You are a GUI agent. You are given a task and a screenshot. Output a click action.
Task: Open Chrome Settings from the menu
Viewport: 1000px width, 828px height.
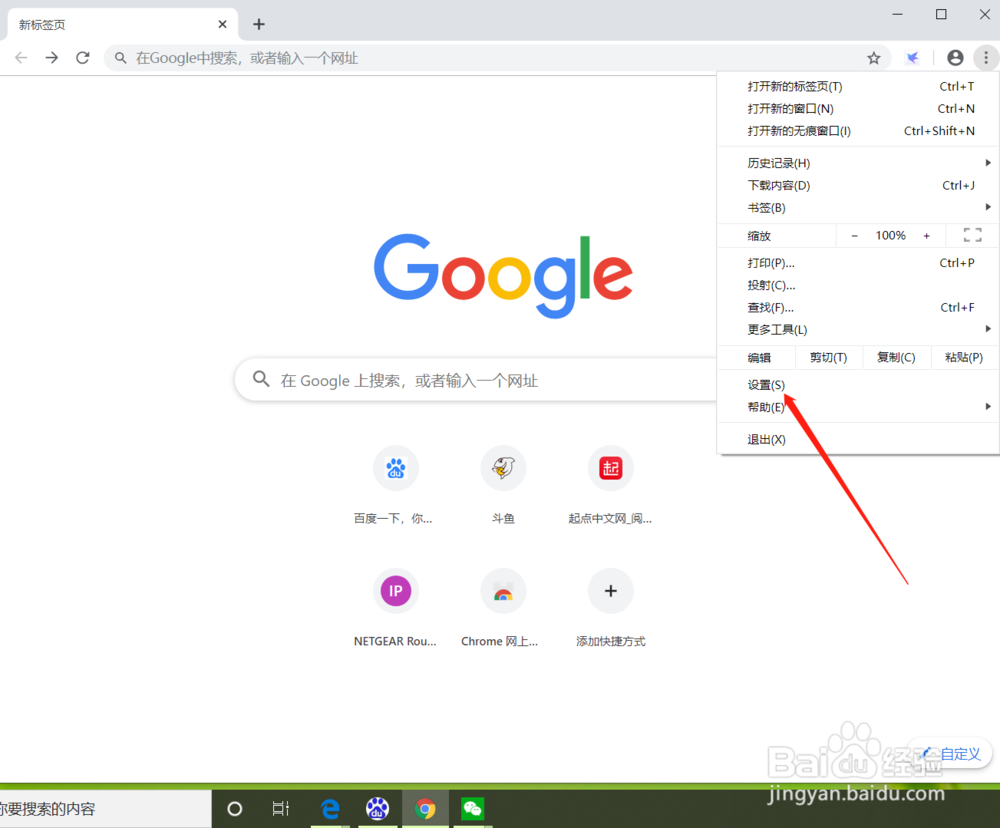(x=764, y=384)
